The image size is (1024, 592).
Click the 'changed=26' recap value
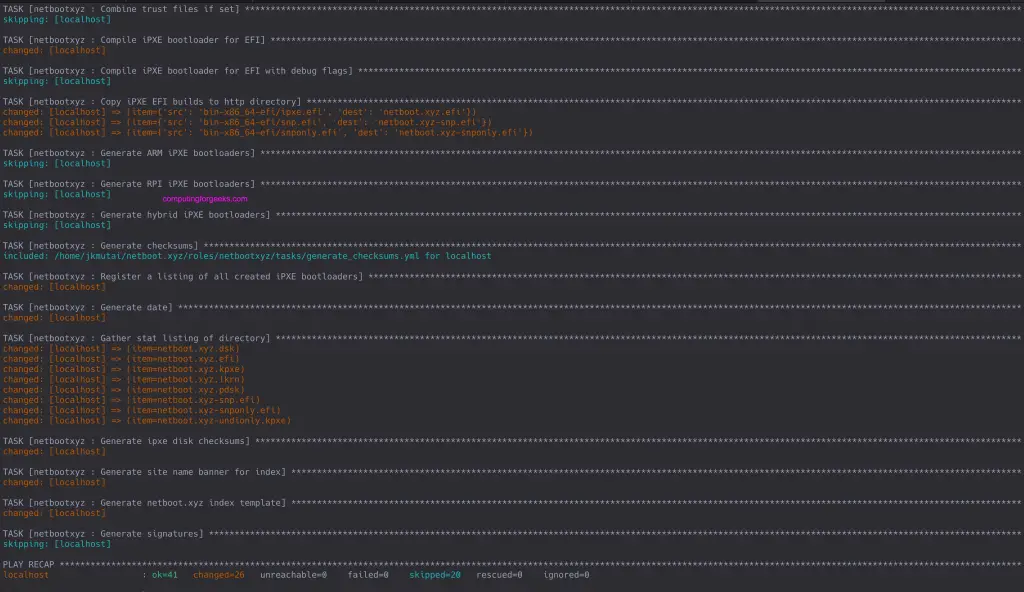219,575
